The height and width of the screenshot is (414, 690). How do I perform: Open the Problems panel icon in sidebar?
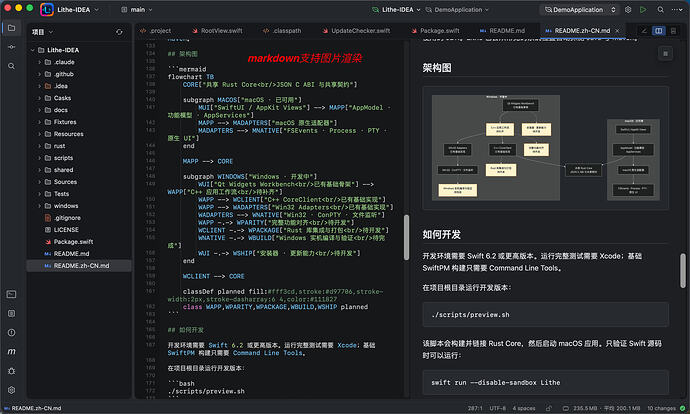point(11,333)
